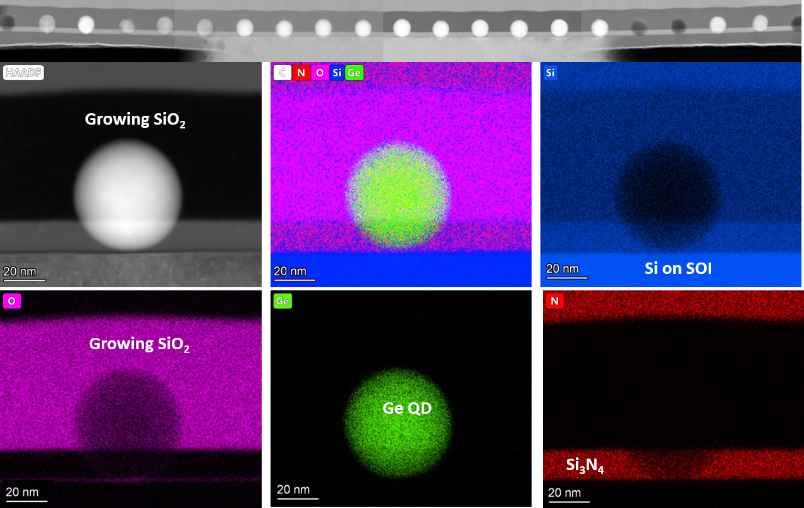Screen dimensions: 804x508
Task: Click the Ge badge on germanium map
Action: pyautogui.click(x=283, y=301)
